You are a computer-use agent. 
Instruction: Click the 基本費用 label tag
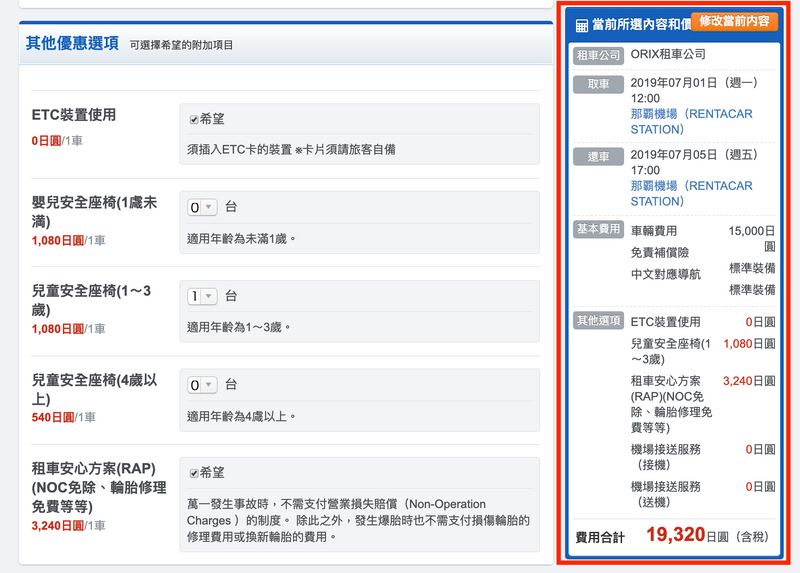(598, 229)
